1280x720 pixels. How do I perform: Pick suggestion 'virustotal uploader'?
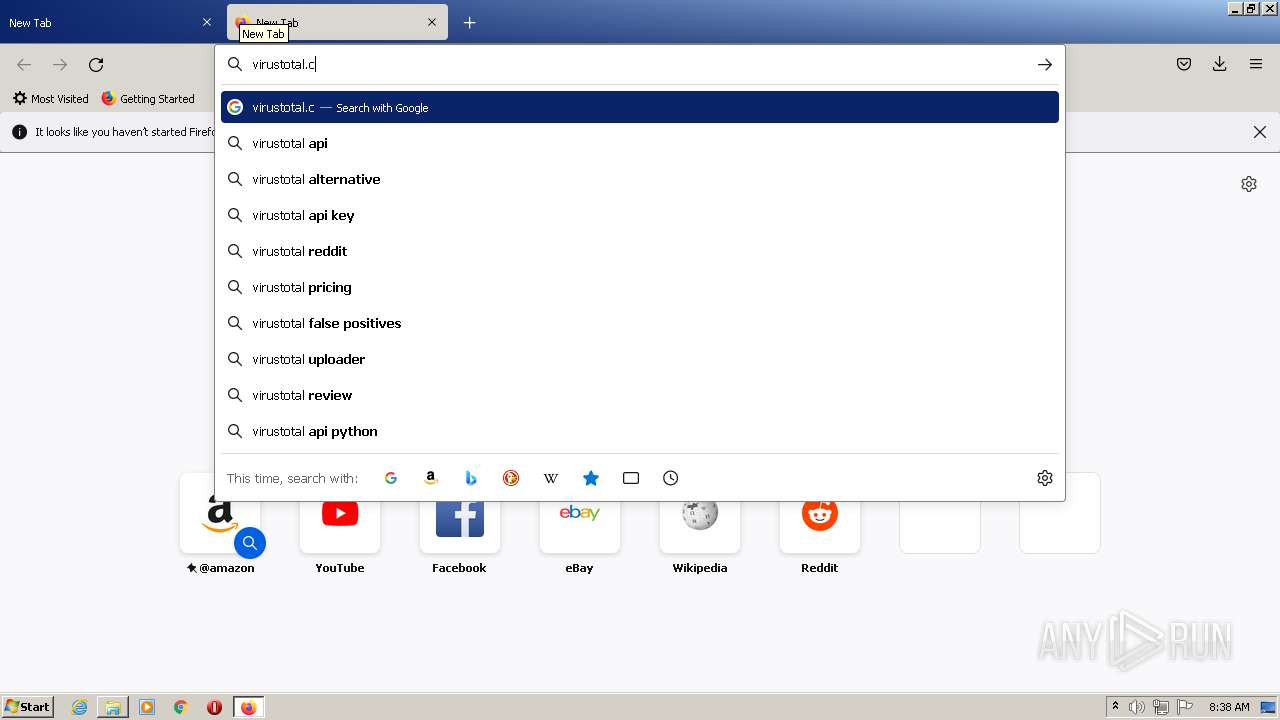click(640, 359)
